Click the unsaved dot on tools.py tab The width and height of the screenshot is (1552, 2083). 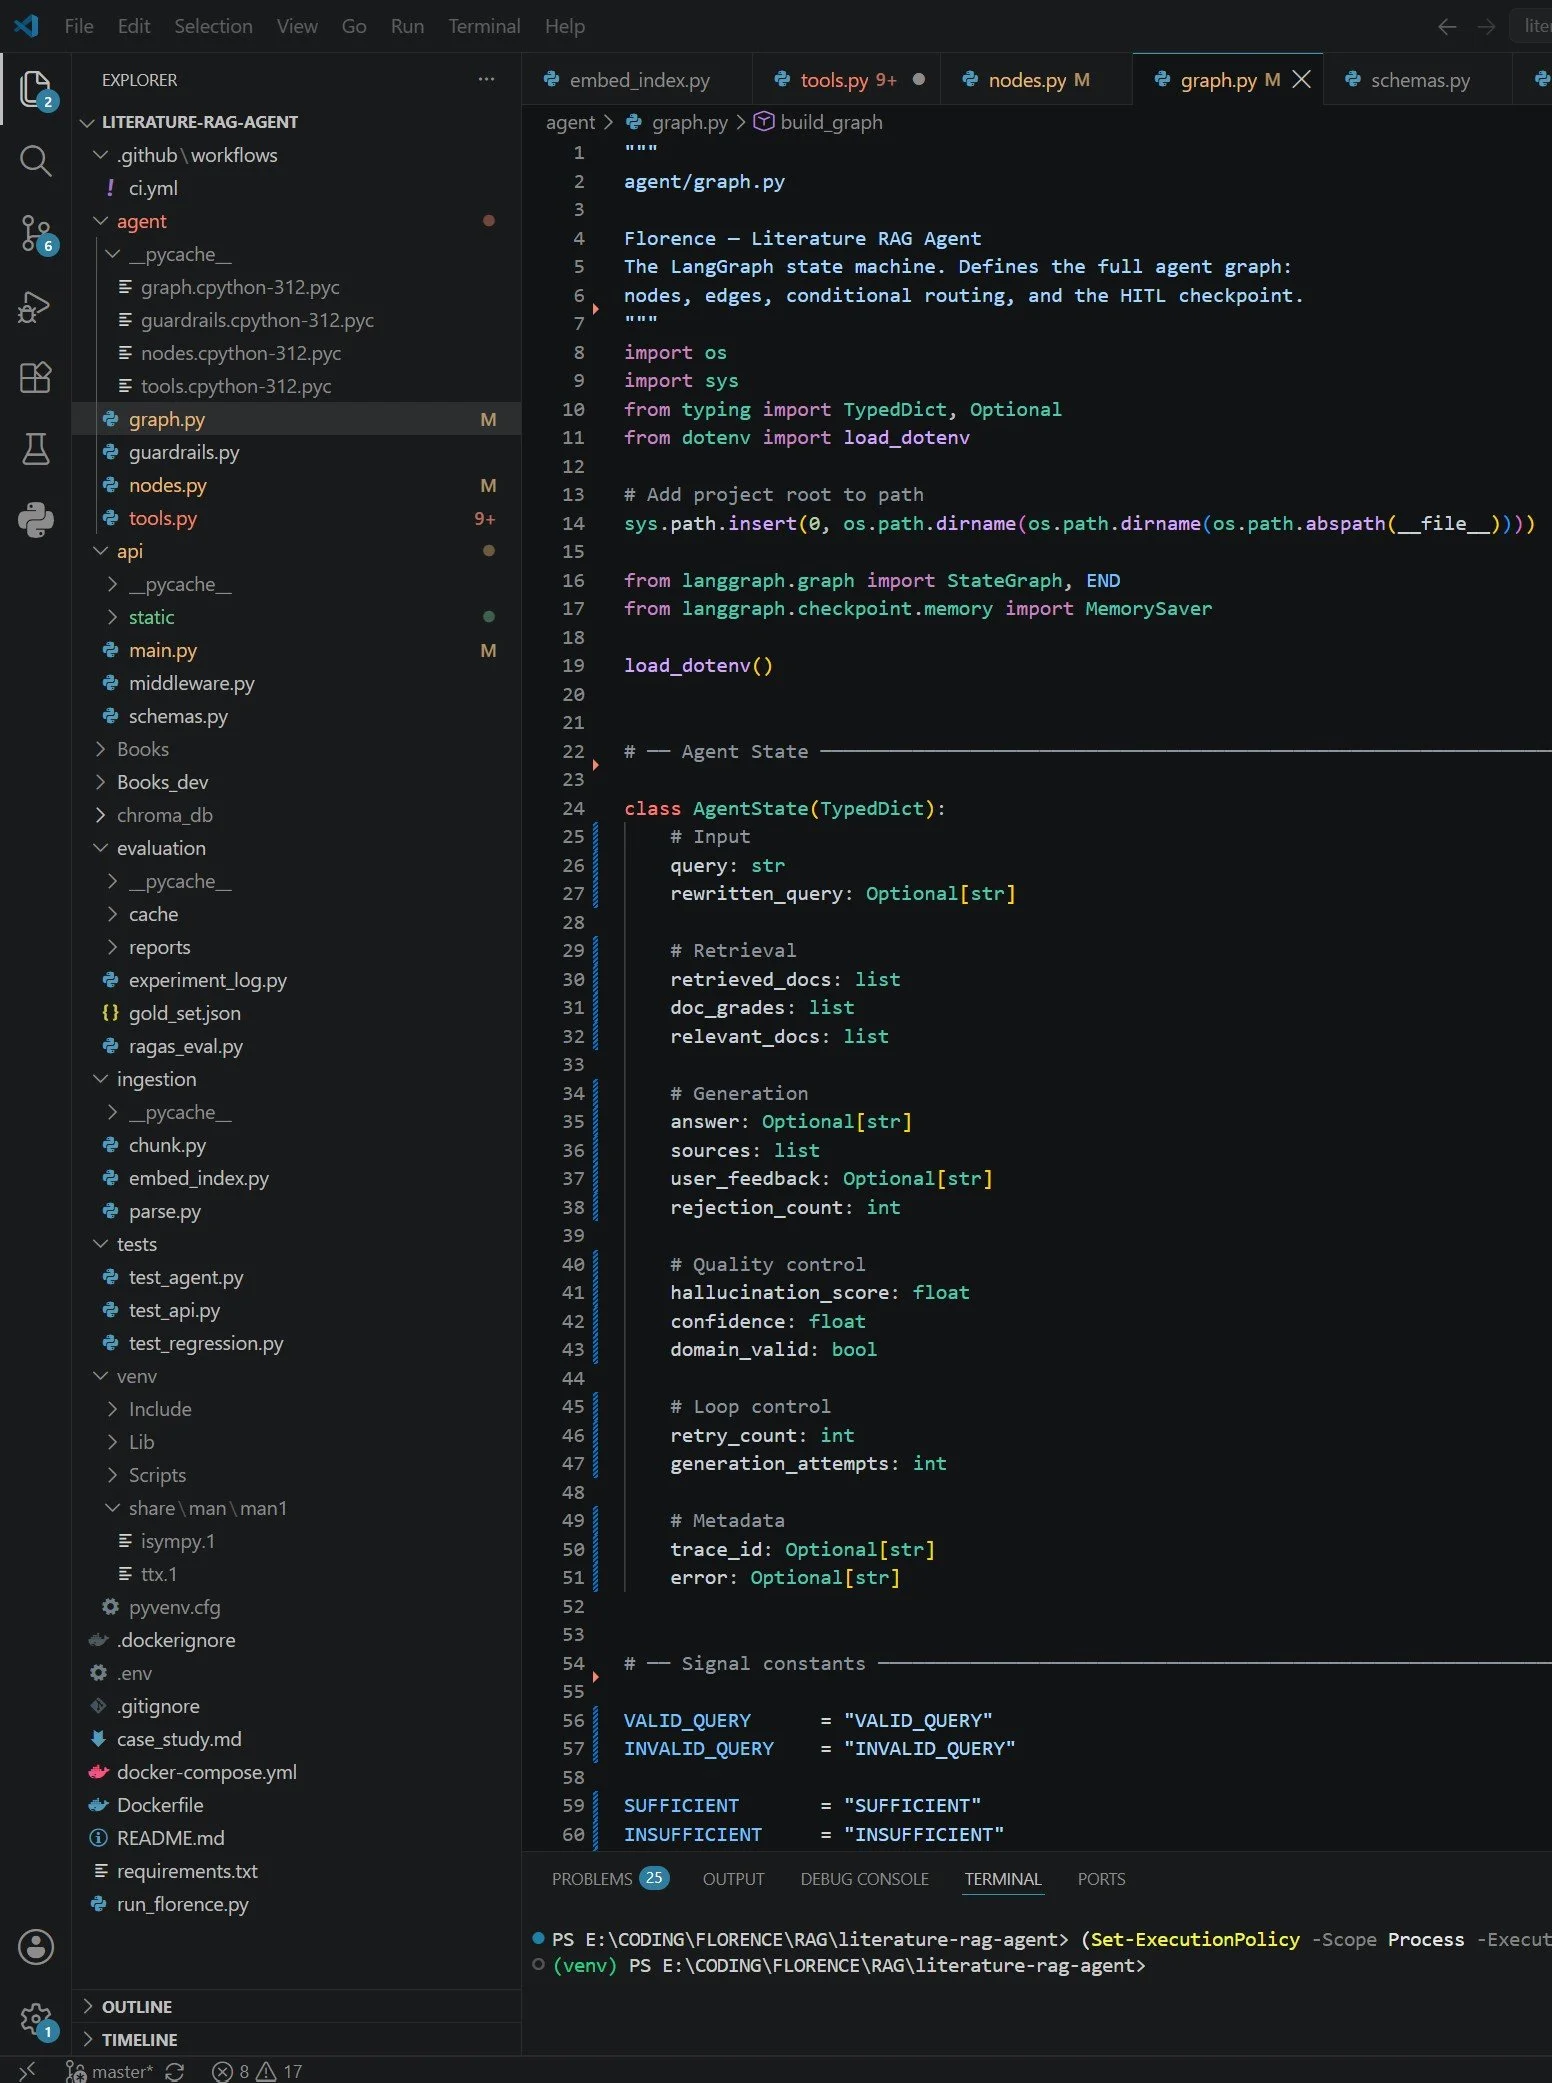point(918,80)
